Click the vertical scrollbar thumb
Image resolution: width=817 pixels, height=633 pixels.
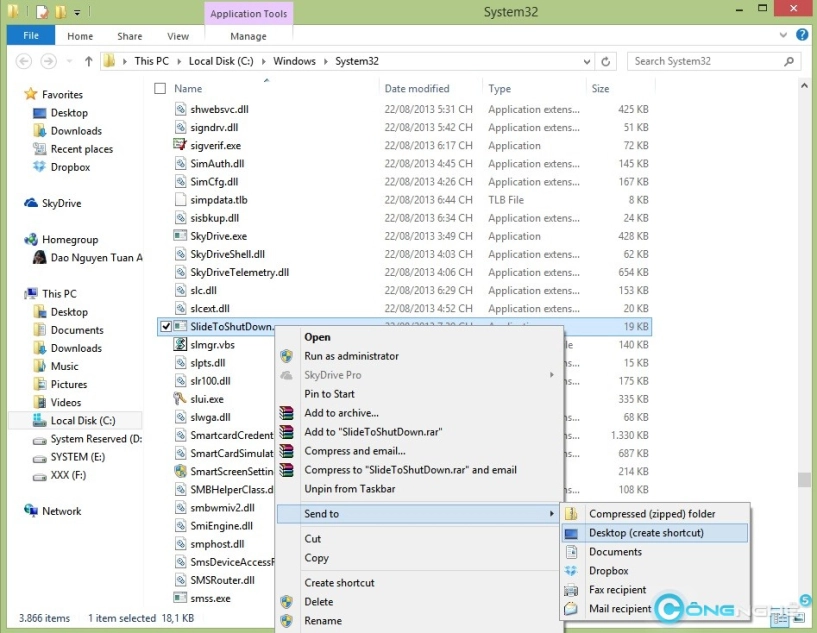coord(804,480)
